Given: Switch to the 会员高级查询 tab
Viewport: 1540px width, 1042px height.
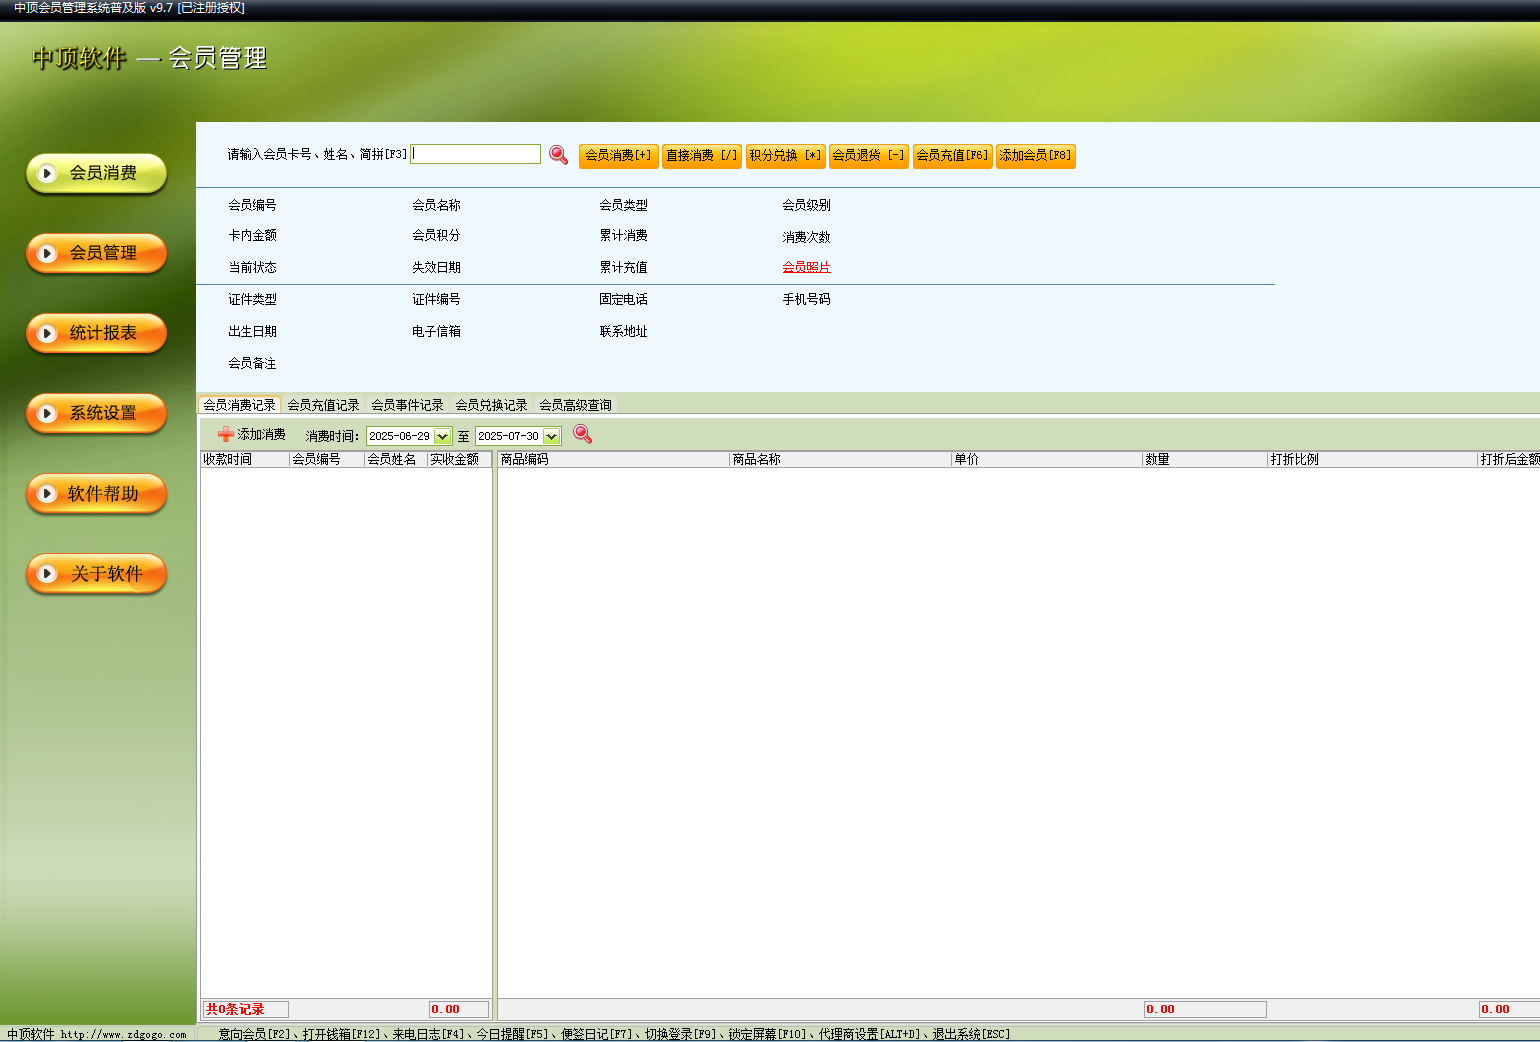Looking at the screenshot, I should [575, 405].
